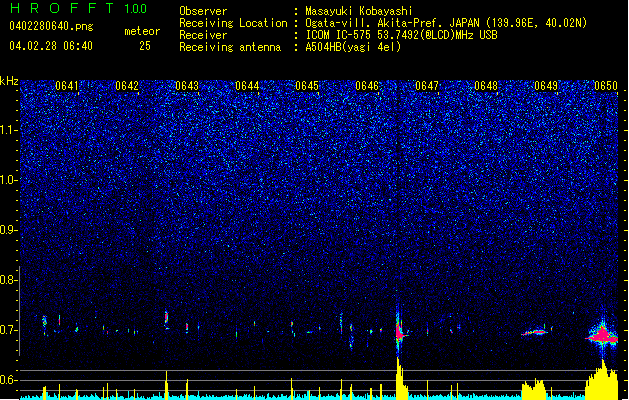
Task: Click the 0648 time marker
Action: [486, 86]
